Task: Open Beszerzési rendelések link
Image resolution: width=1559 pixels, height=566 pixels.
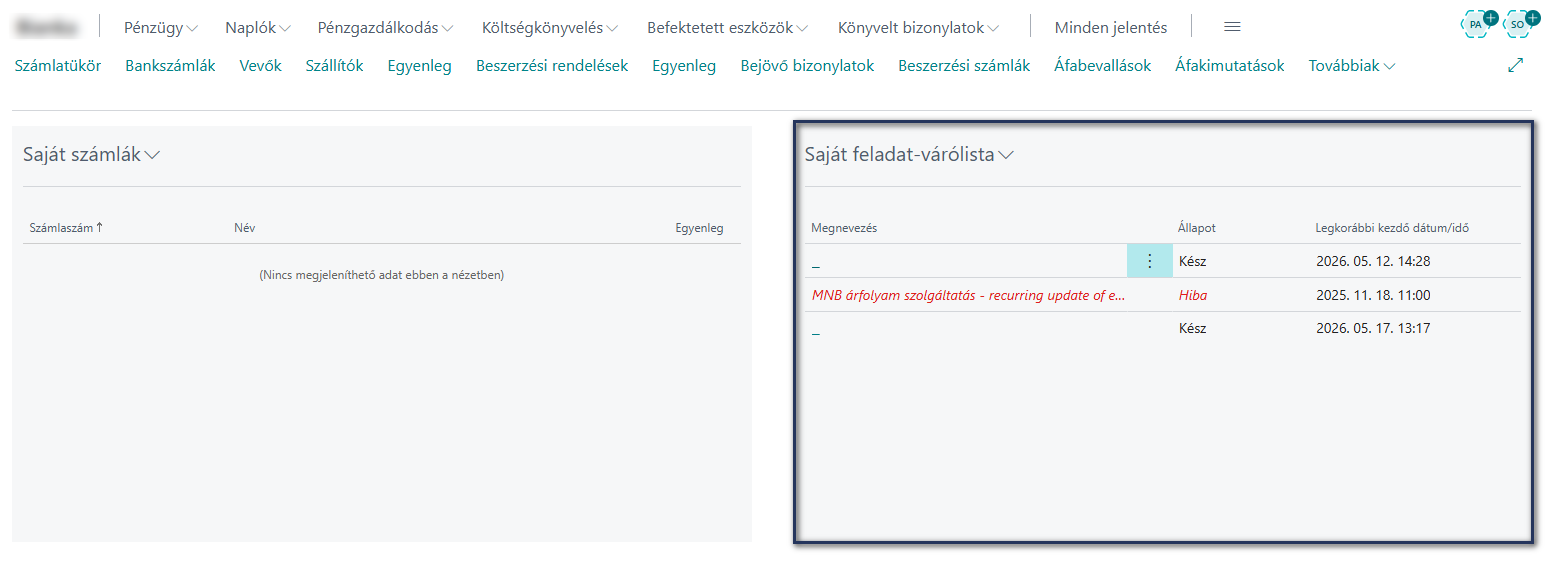Action: pyautogui.click(x=552, y=66)
